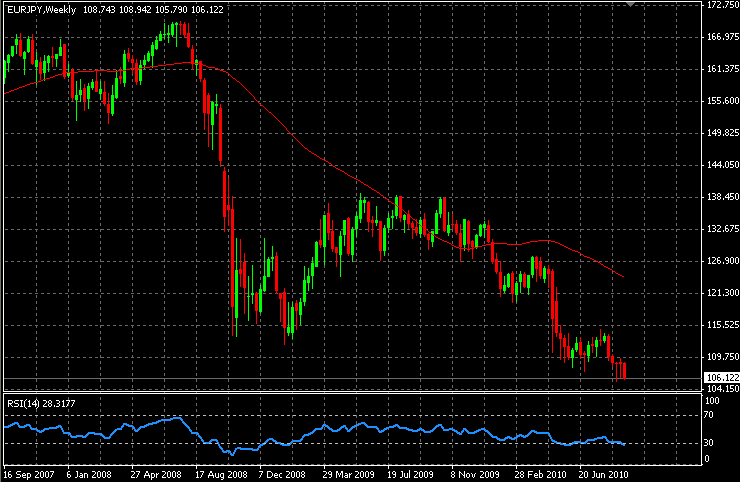This screenshot has width=740, height=482.
Task: Select the RSI(14) 28.3177 indicator label
Action: pos(41,403)
